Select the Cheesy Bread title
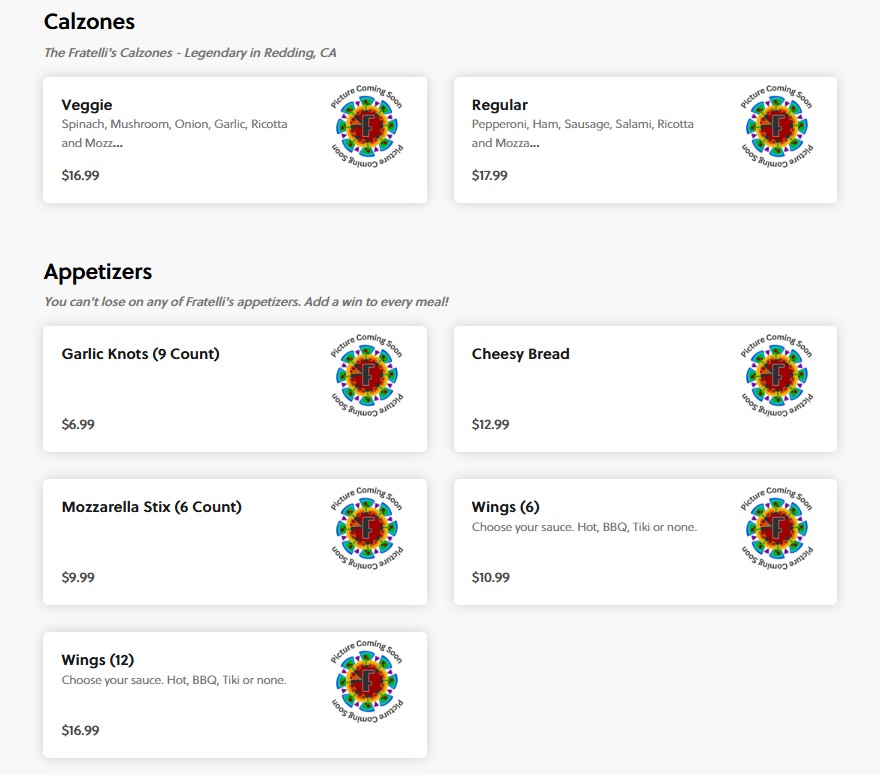The width and height of the screenshot is (880, 775). (x=520, y=354)
